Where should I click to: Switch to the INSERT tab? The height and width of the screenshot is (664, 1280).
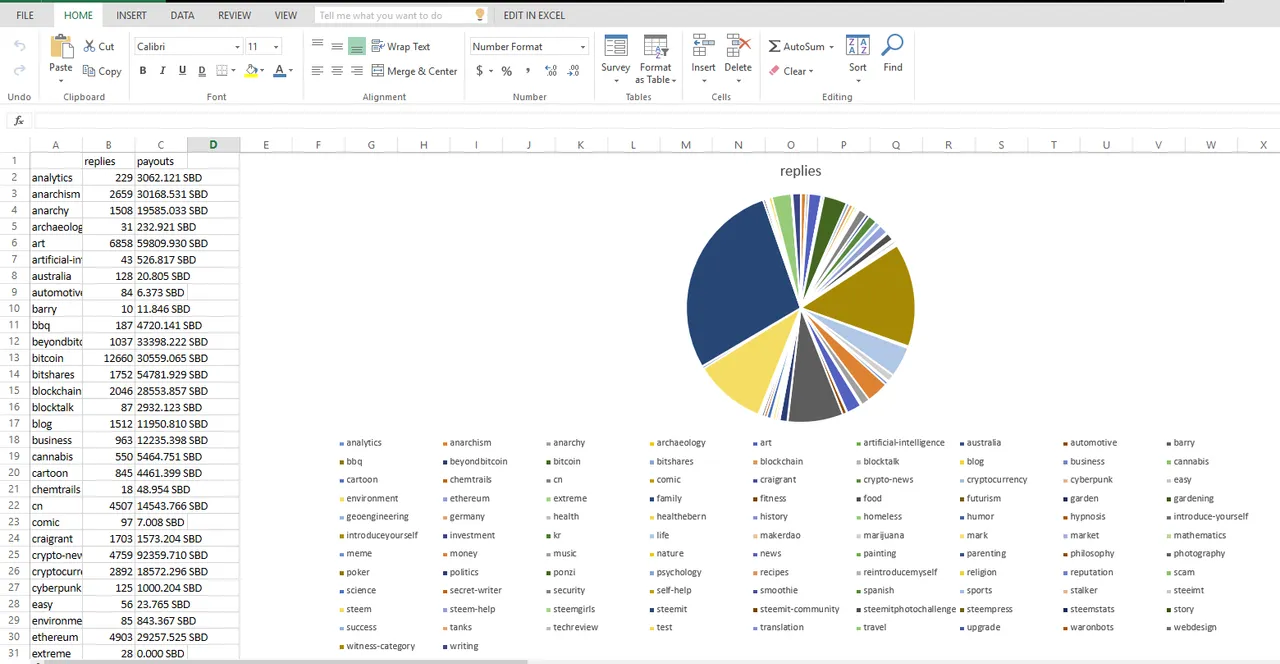click(131, 15)
